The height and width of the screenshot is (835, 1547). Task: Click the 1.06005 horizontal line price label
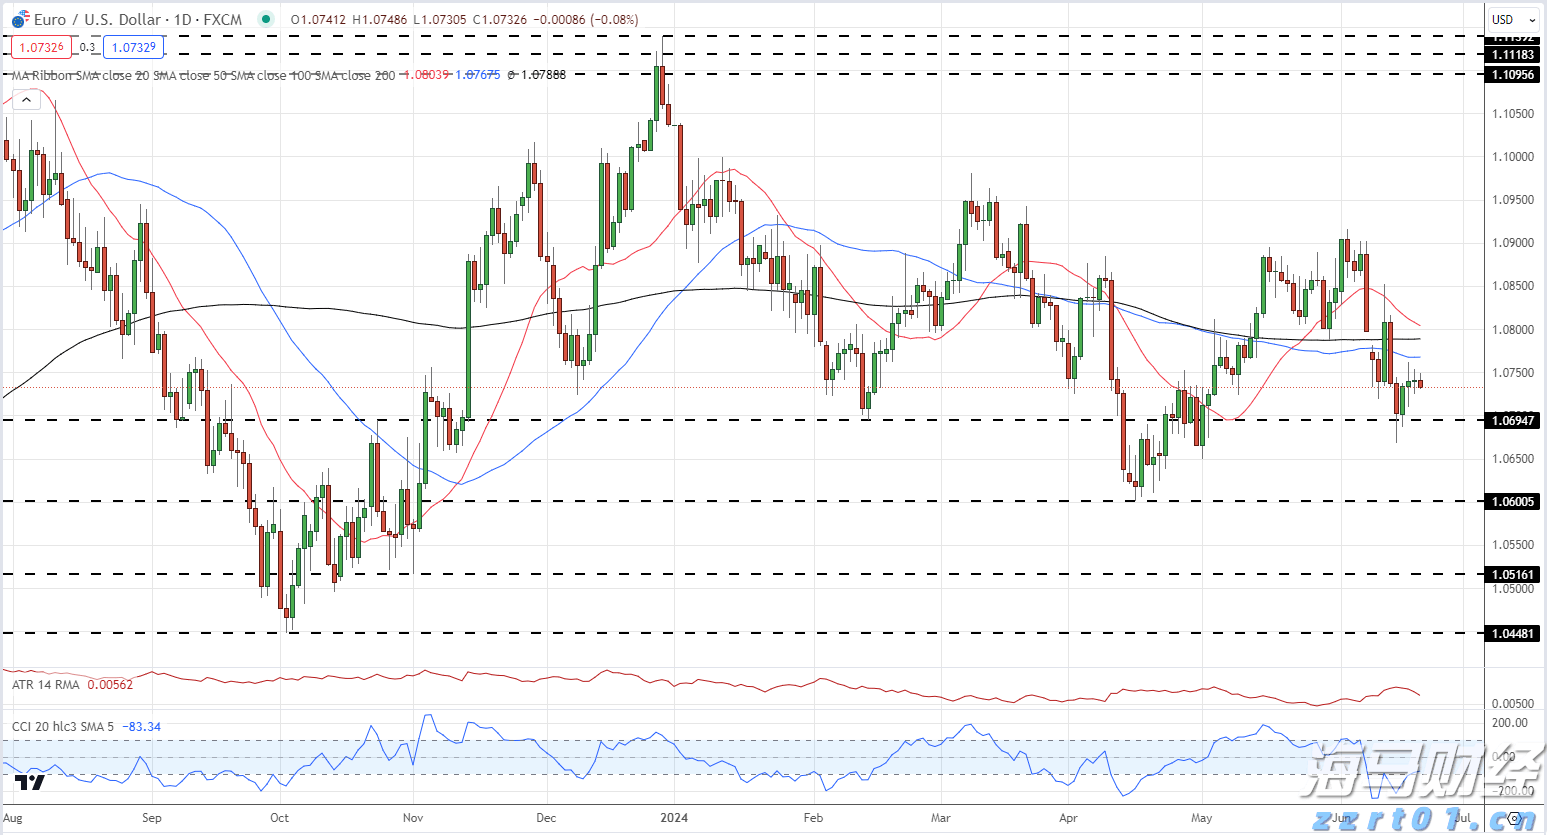[x=1513, y=501]
